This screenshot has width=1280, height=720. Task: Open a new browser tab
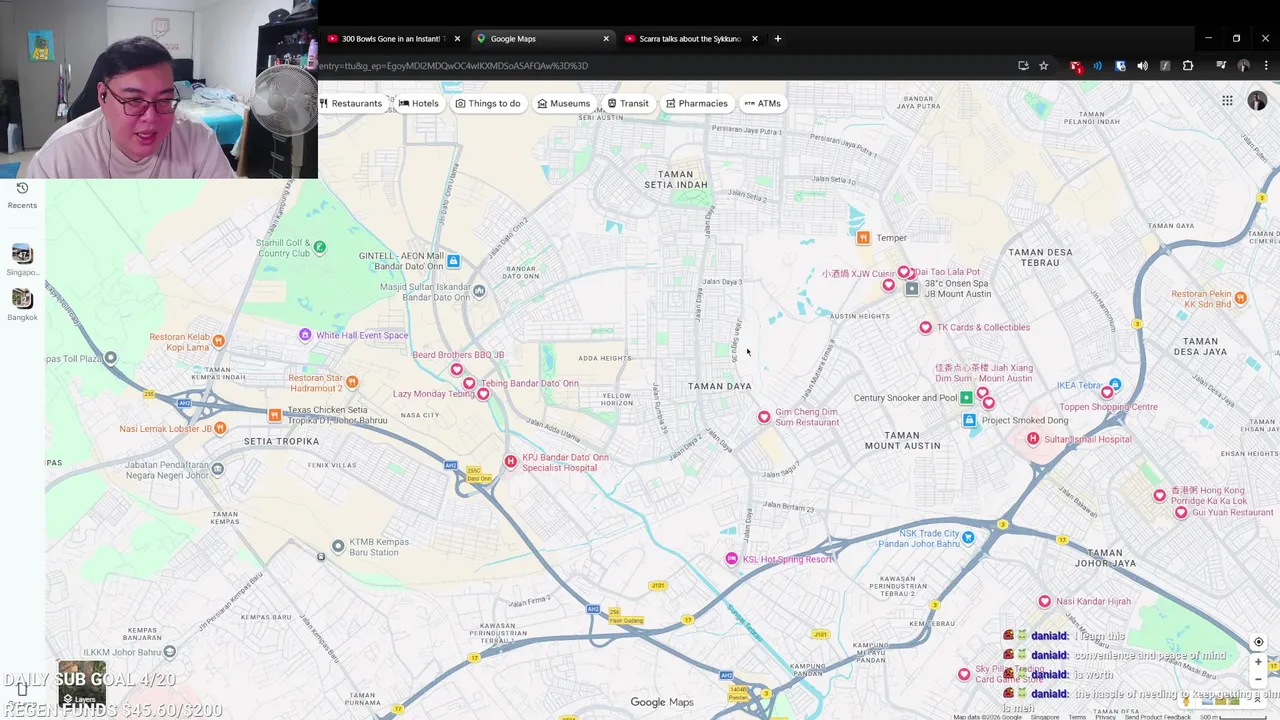click(x=778, y=39)
